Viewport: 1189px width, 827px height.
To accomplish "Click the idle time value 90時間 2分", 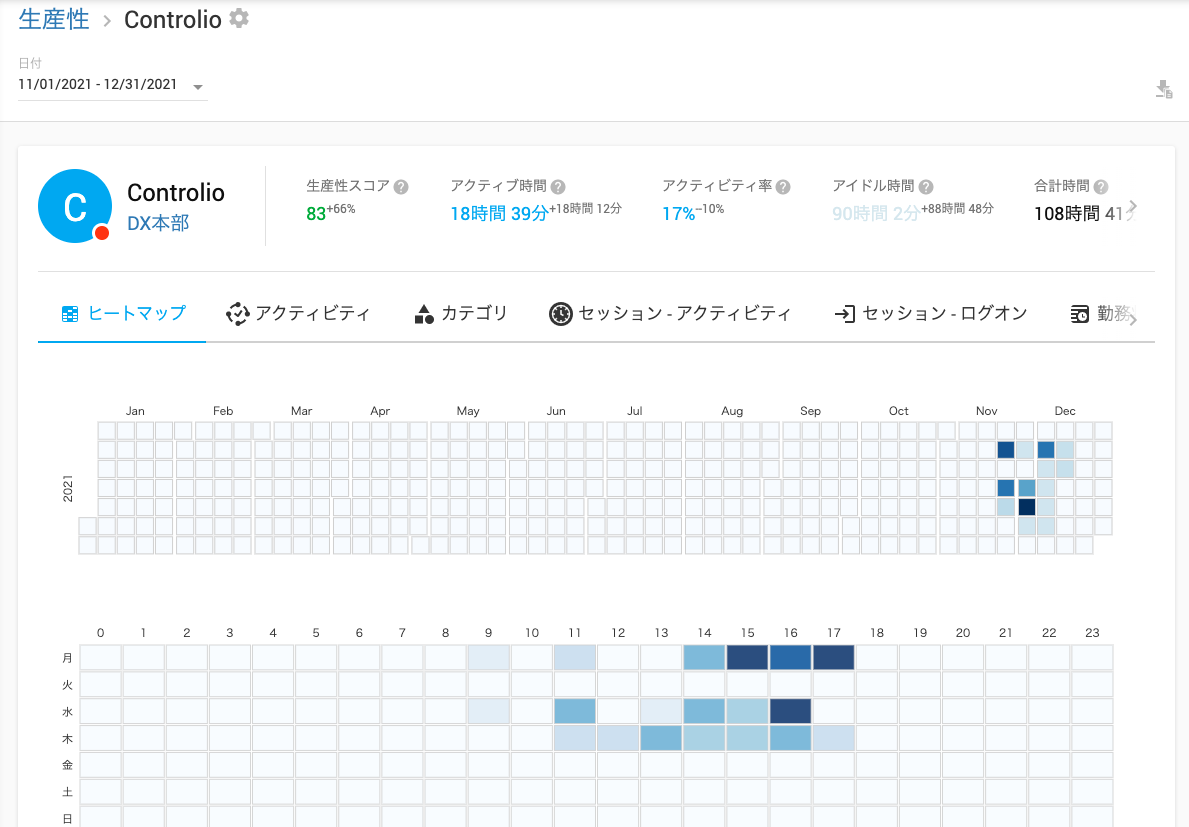I will pos(876,214).
